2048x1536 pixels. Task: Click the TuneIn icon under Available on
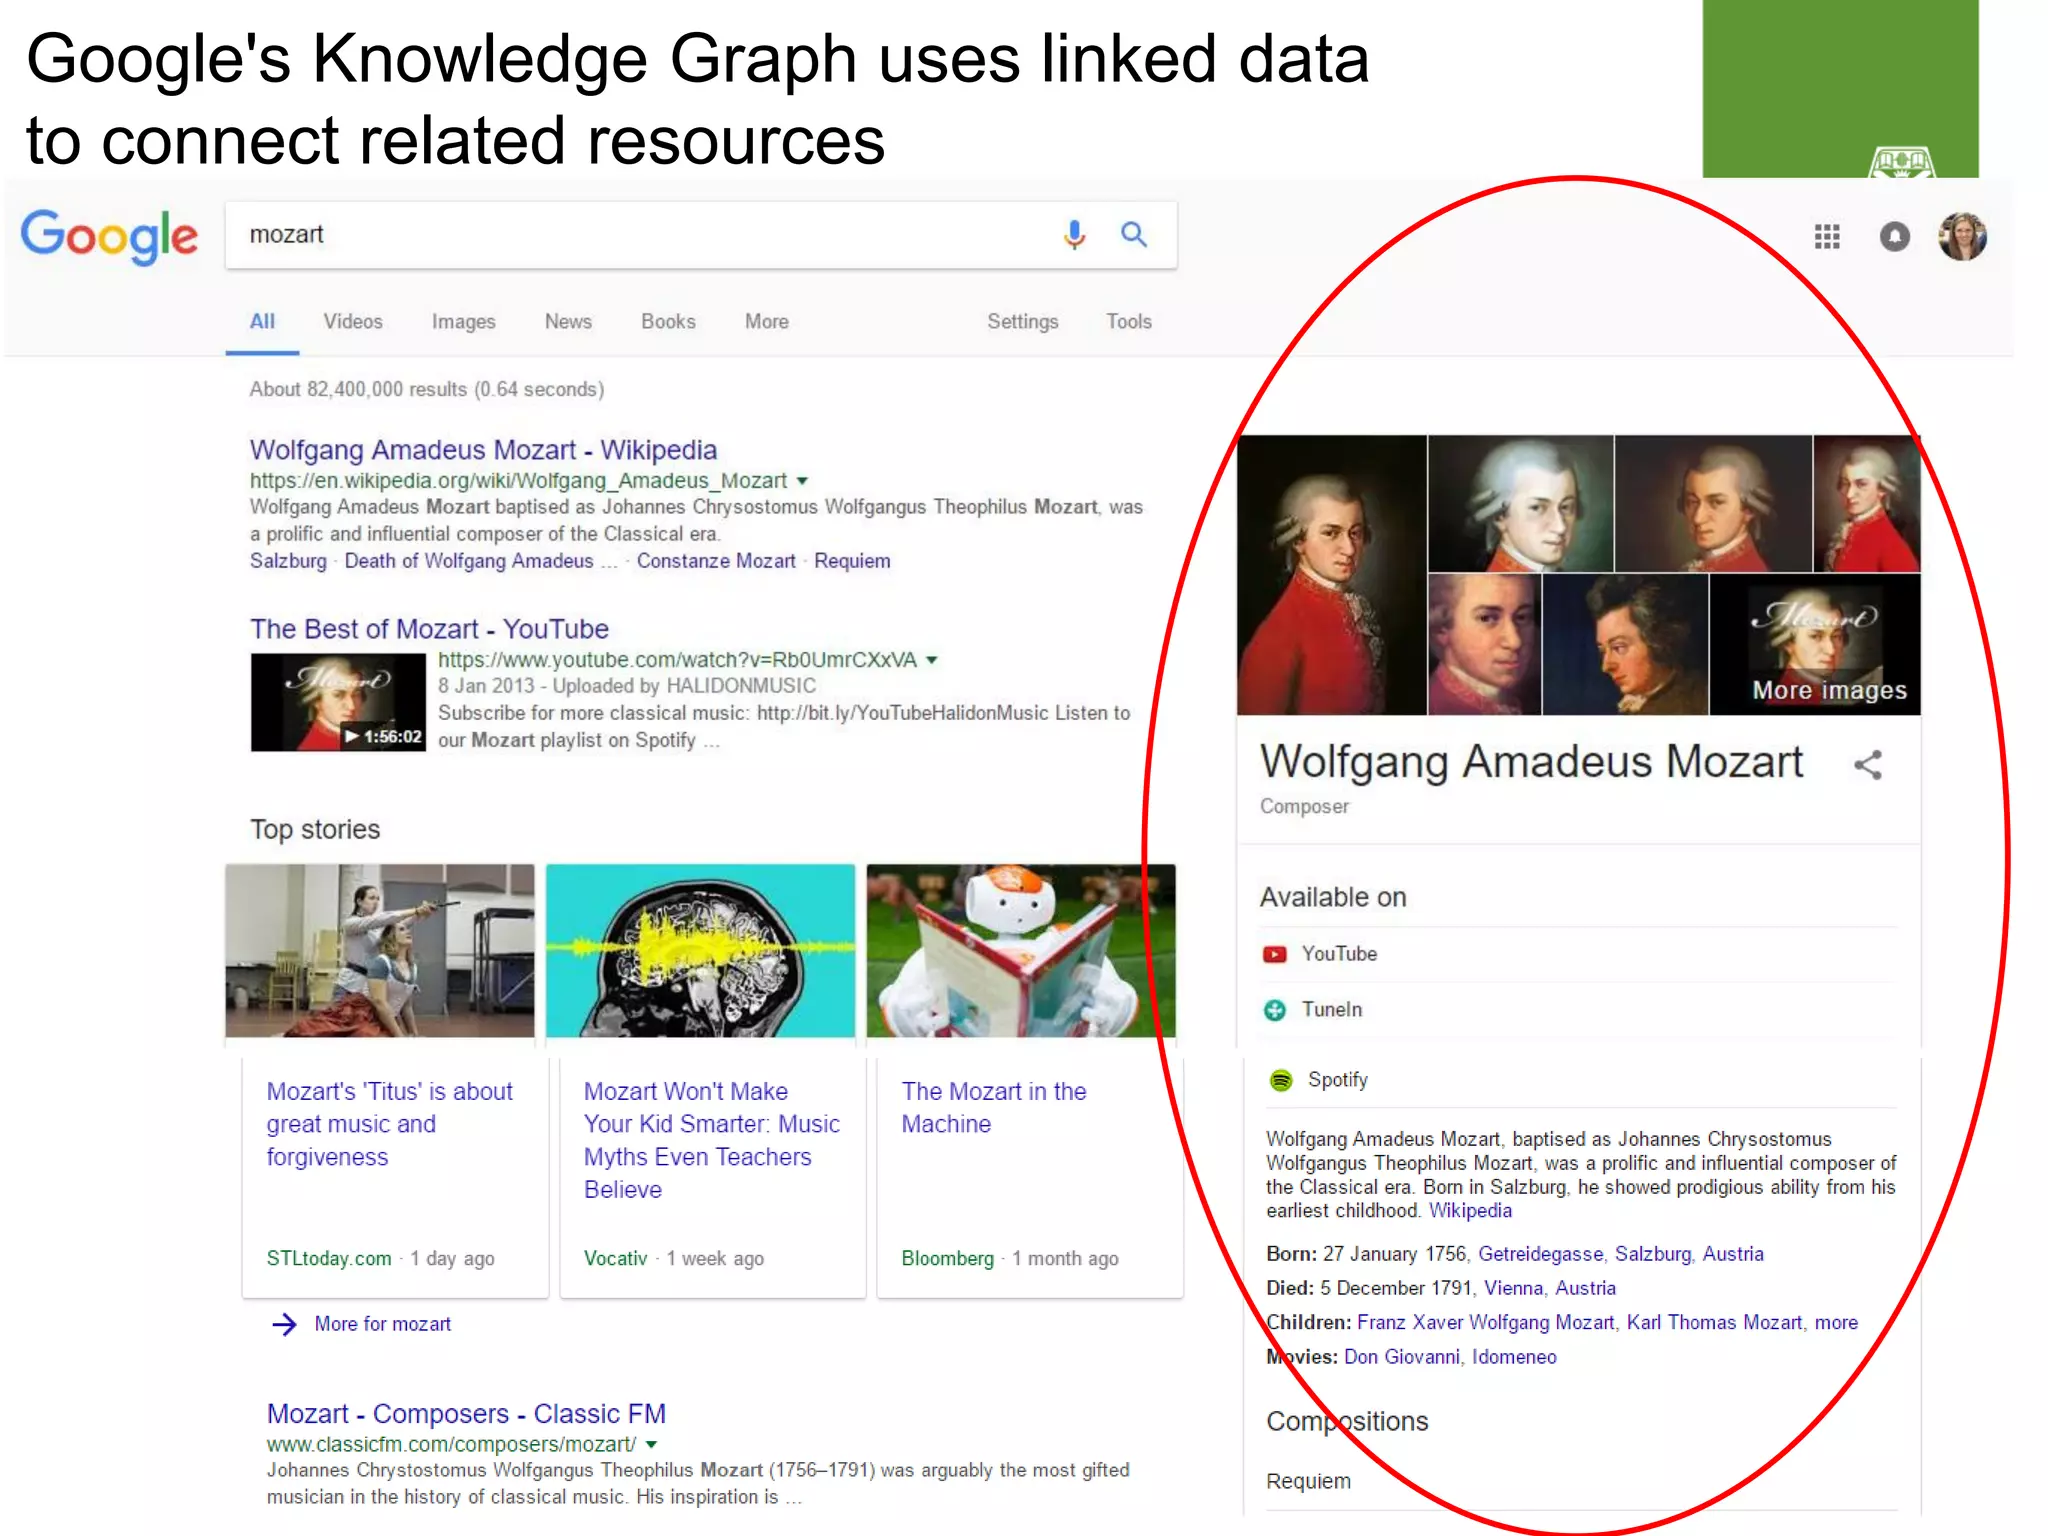(1275, 1010)
